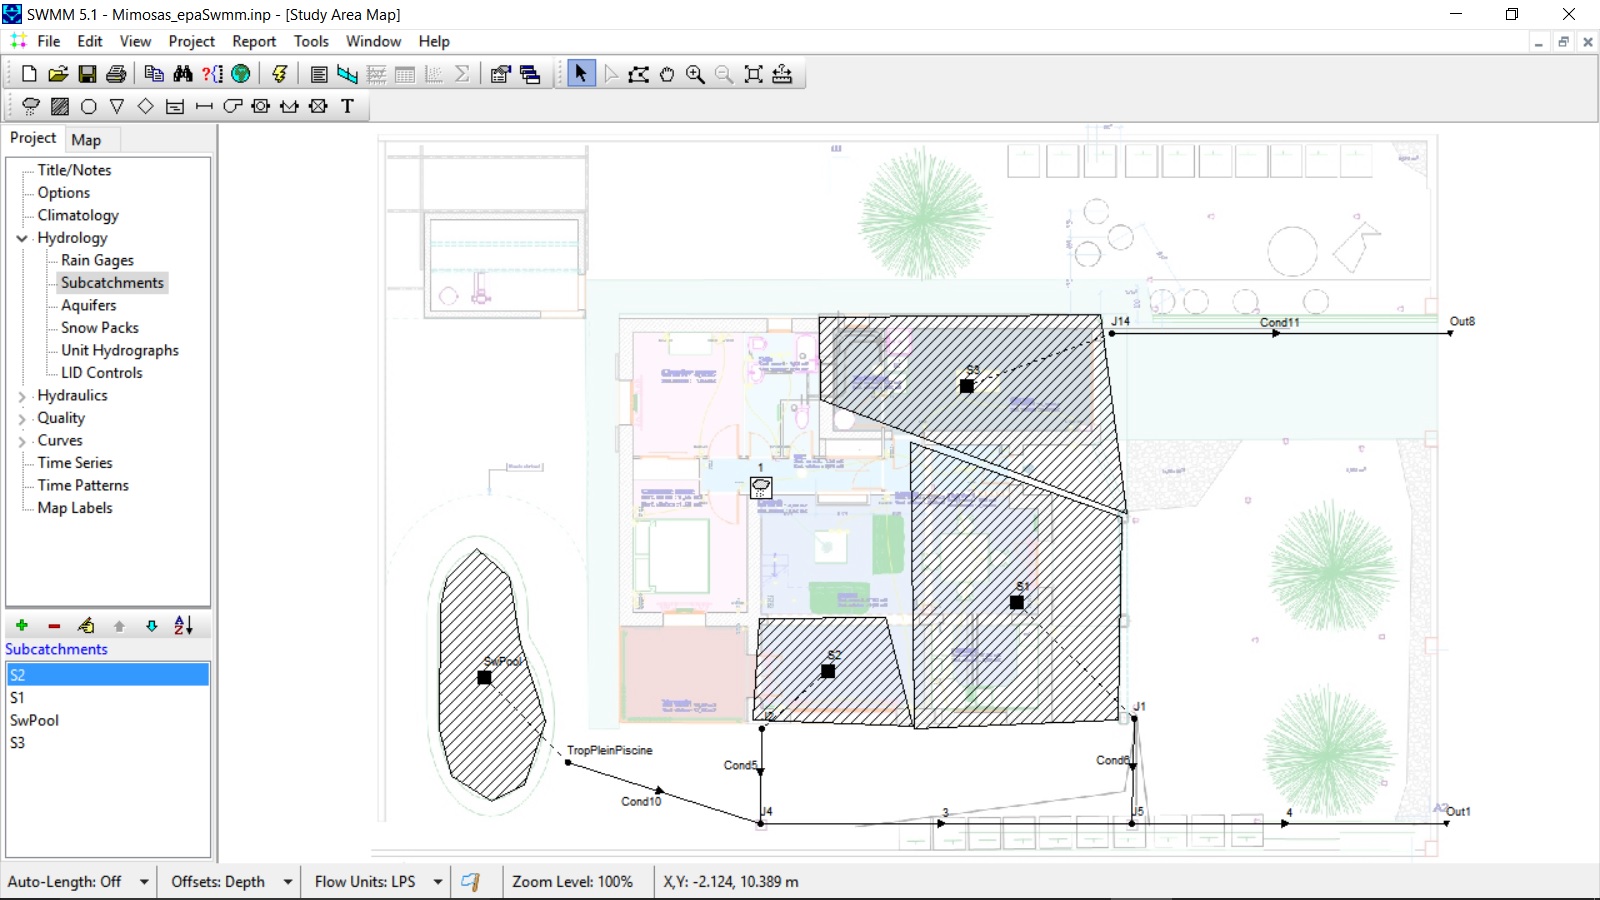Delete the selected object with the red minus
The width and height of the screenshot is (1600, 900).
(54, 626)
